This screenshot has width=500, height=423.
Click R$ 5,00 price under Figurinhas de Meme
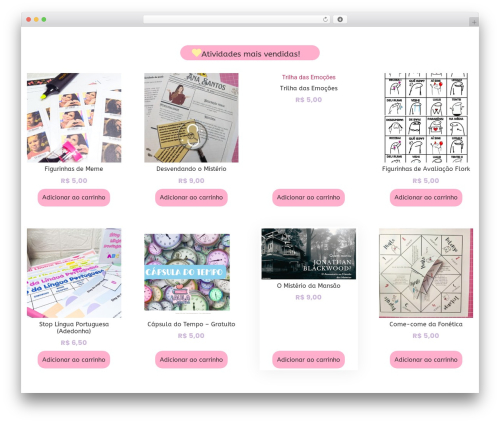click(x=74, y=181)
